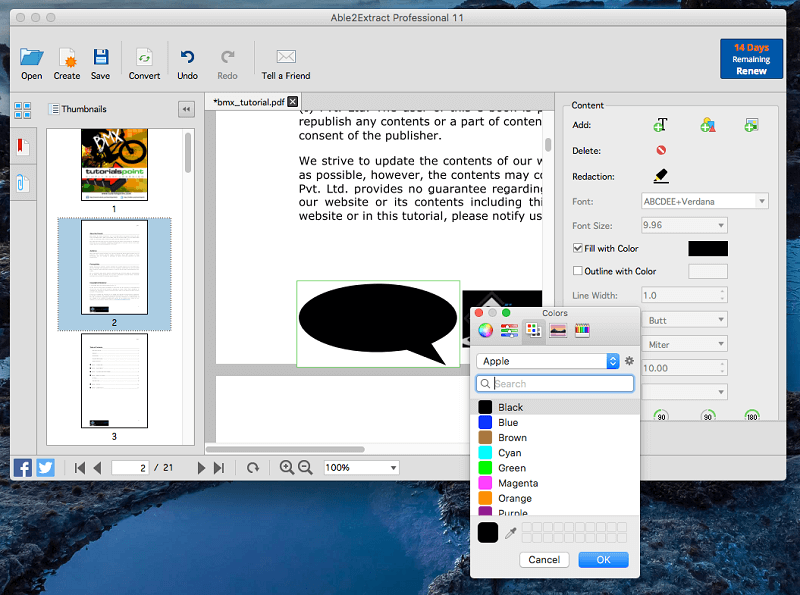
Task: Choose Cyan from the color list
Action: [x=555, y=453]
